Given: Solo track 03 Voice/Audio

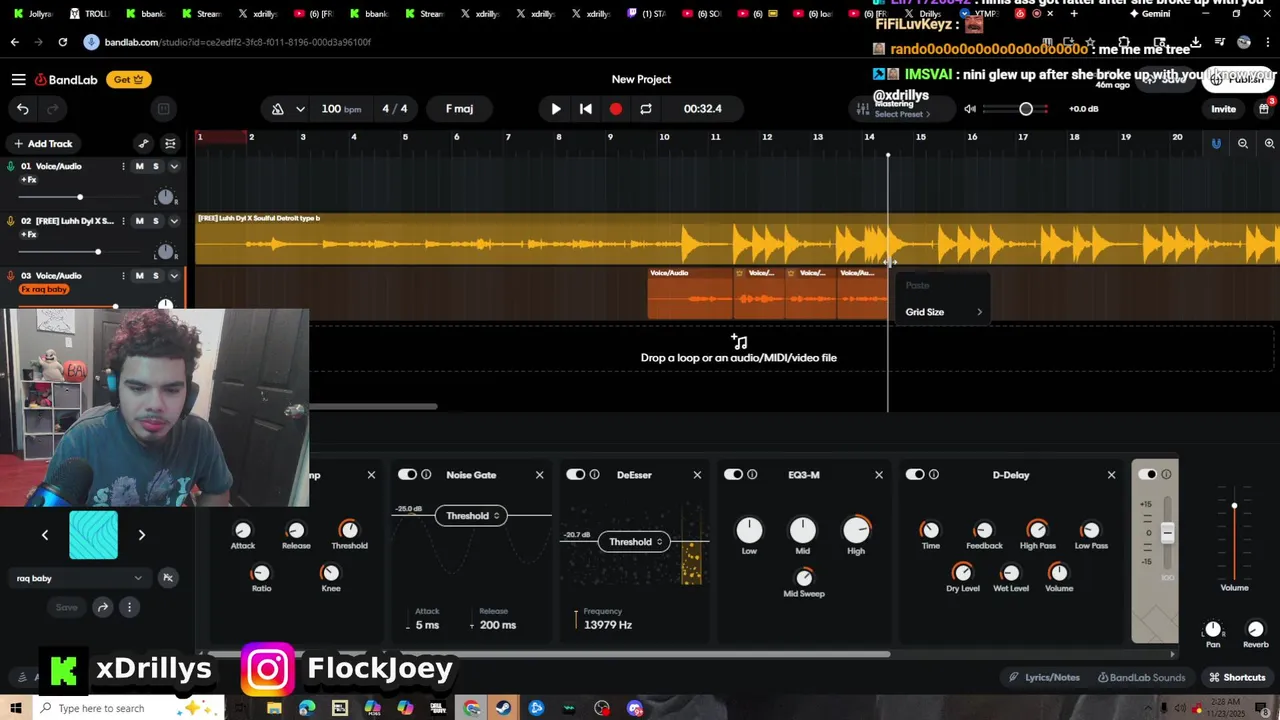Looking at the screenshot, I should pos(155,276).
